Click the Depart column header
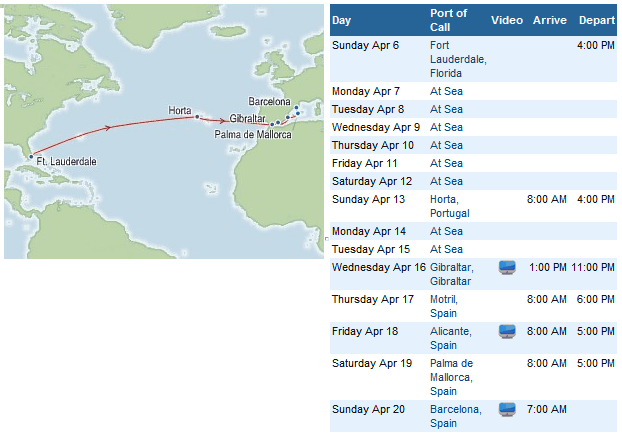The image size is (622, 436). tap(596, 20)
